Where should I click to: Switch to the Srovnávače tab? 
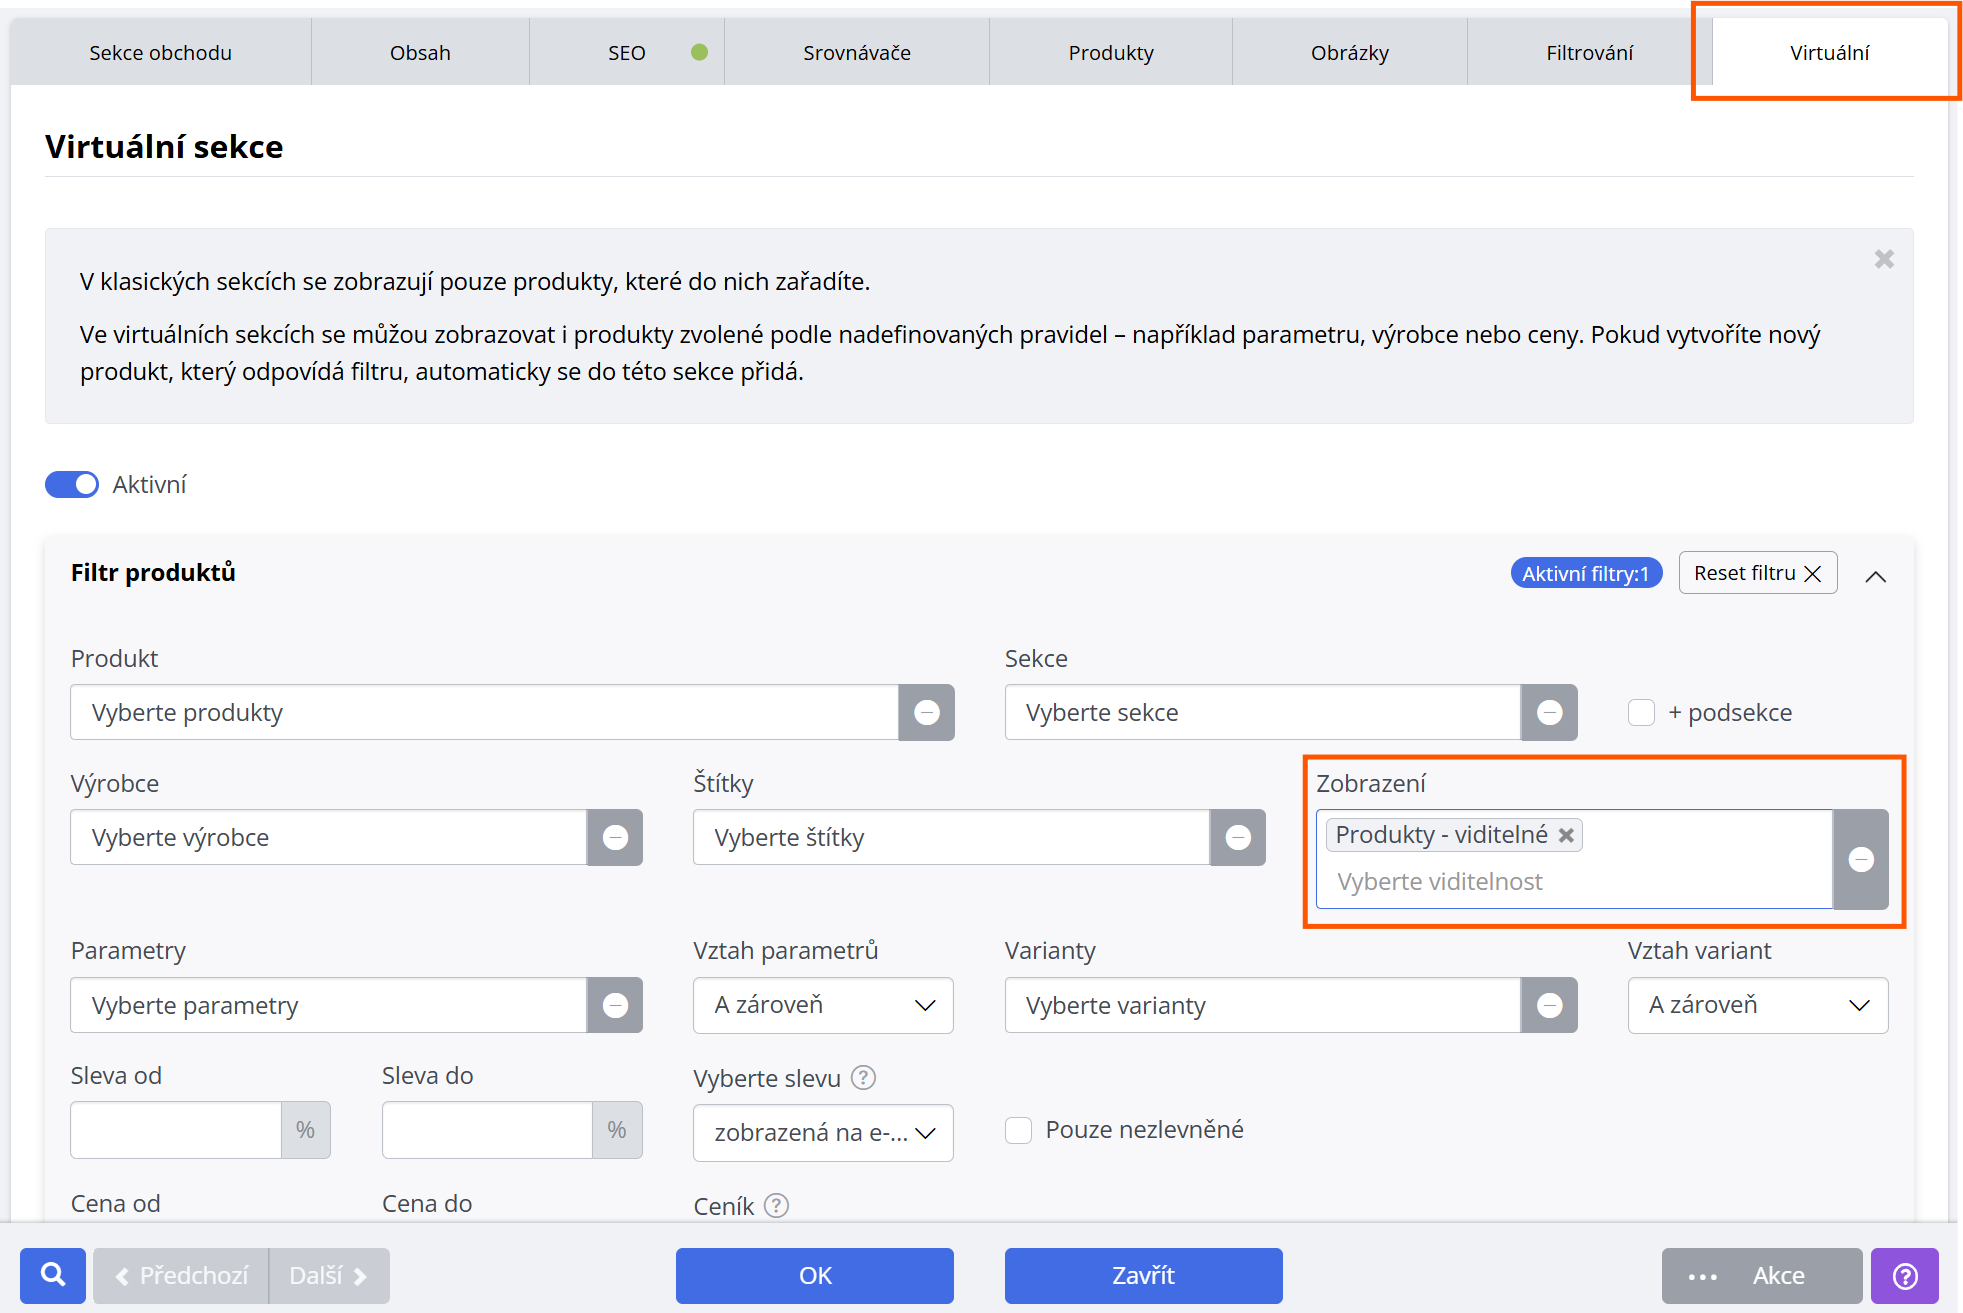[857, 52]
